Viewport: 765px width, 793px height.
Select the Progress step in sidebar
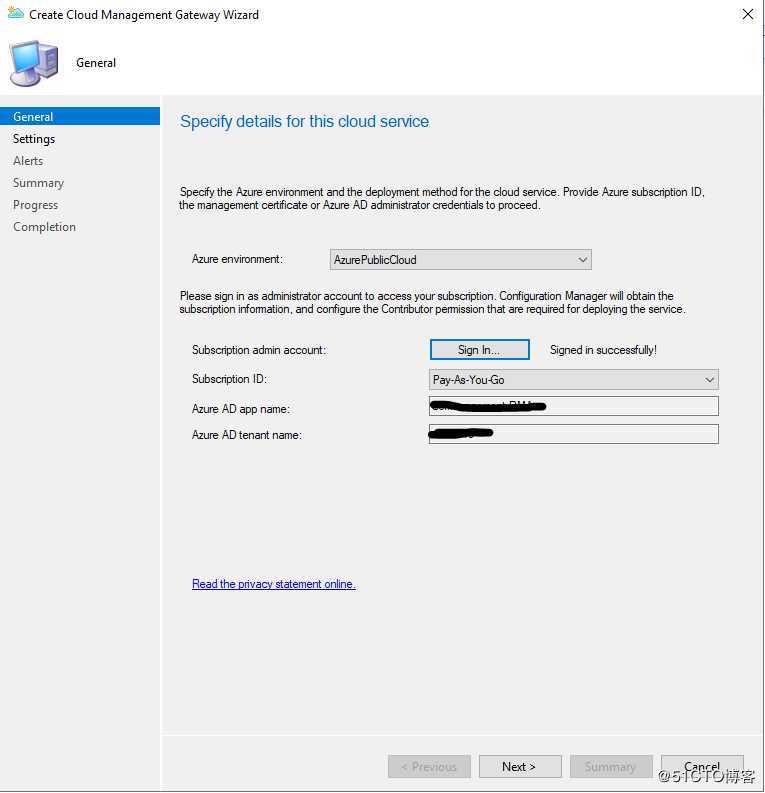35,205
